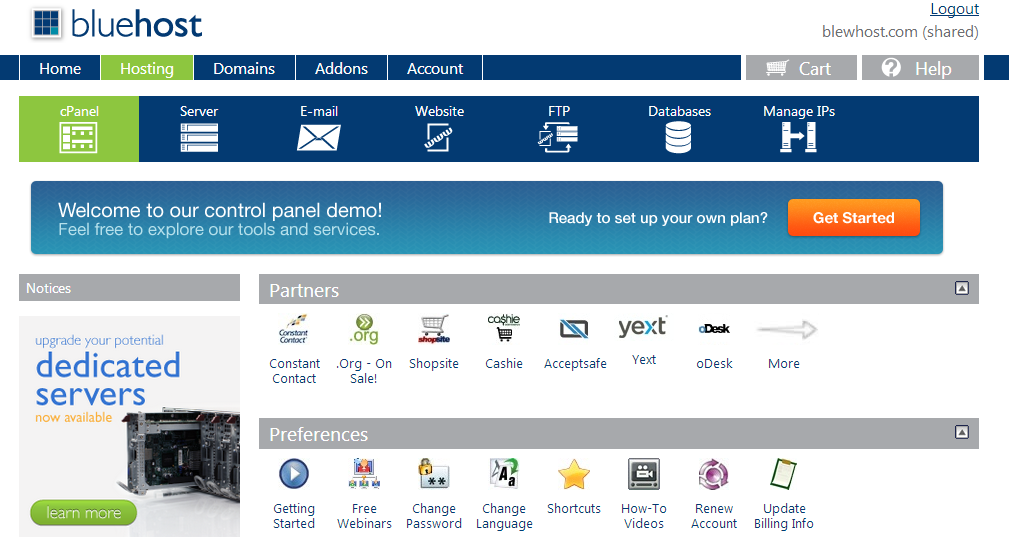
Task: Go to the Home tab
Action: (x=60, y=68)
